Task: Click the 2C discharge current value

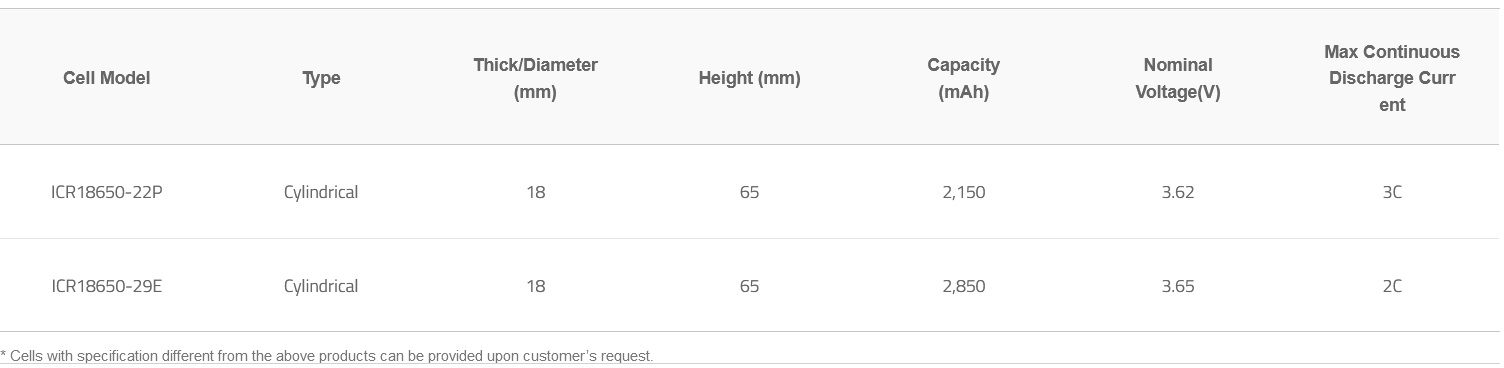Action: click(x=1392, y=286)
